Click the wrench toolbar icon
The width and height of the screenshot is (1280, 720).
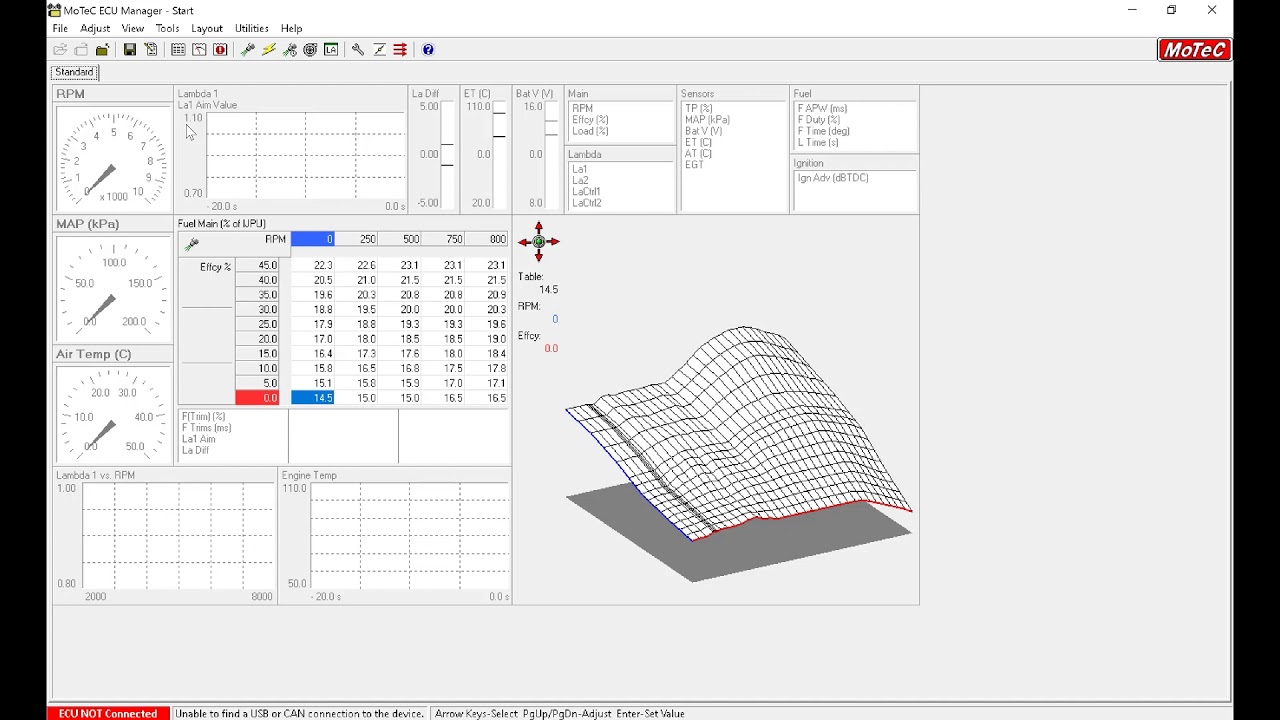(x=358, y=49)
